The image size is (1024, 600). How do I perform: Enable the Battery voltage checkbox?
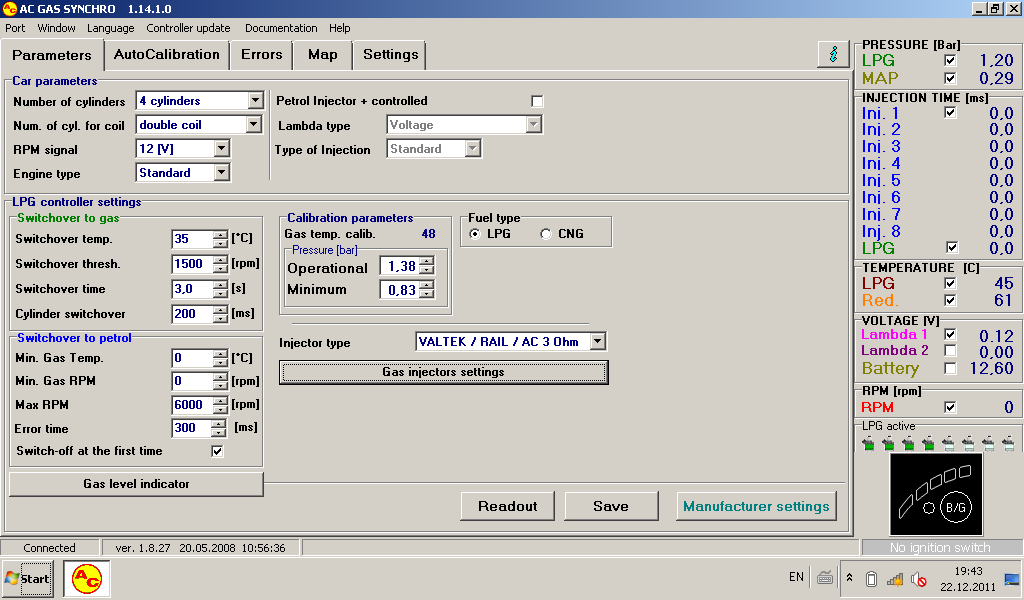[950, 368]
